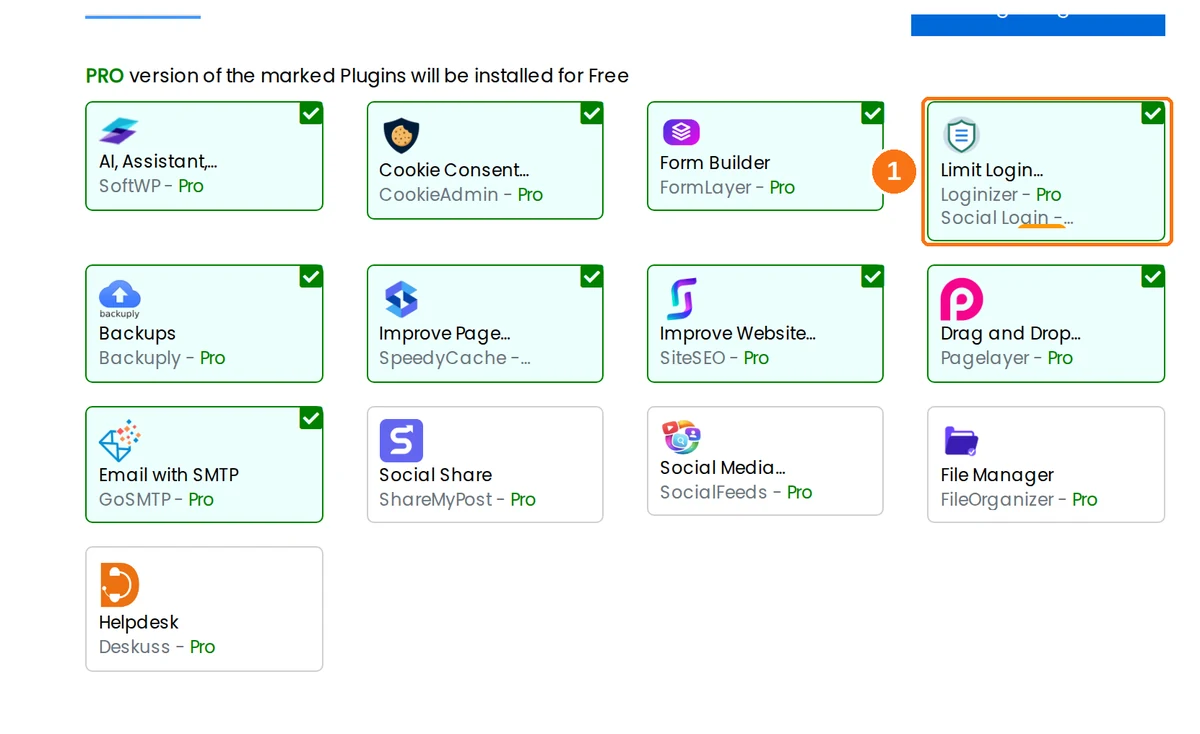Uncheck the Improve Page SpeedyCache checkbox
1200x734 pixels.
pos(592,276)
